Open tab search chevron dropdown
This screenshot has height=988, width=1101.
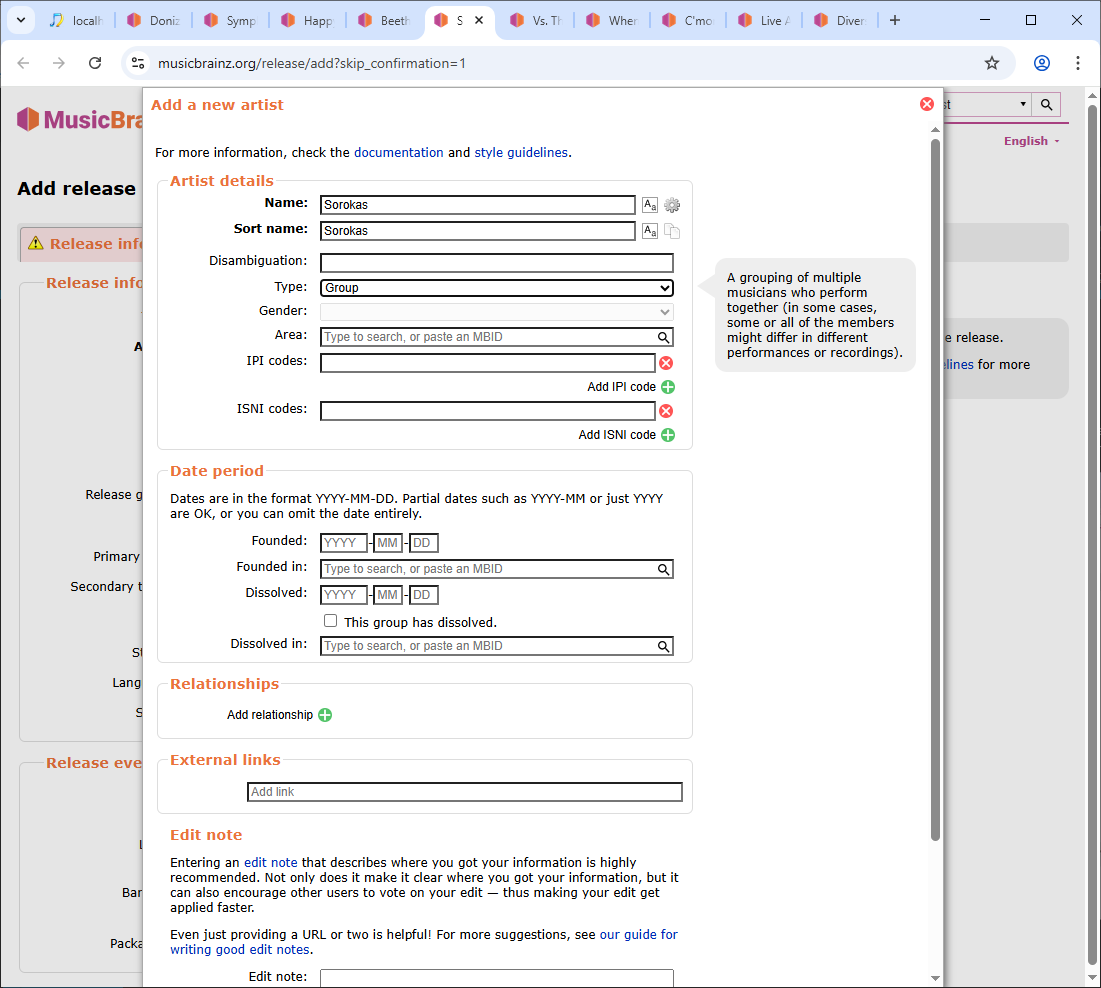tap(21, 20)
